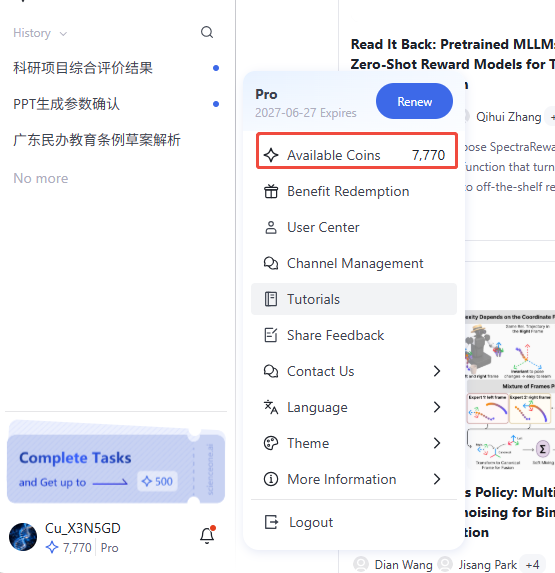
Task: Click the Renew button
Action: tap(414, 101)
